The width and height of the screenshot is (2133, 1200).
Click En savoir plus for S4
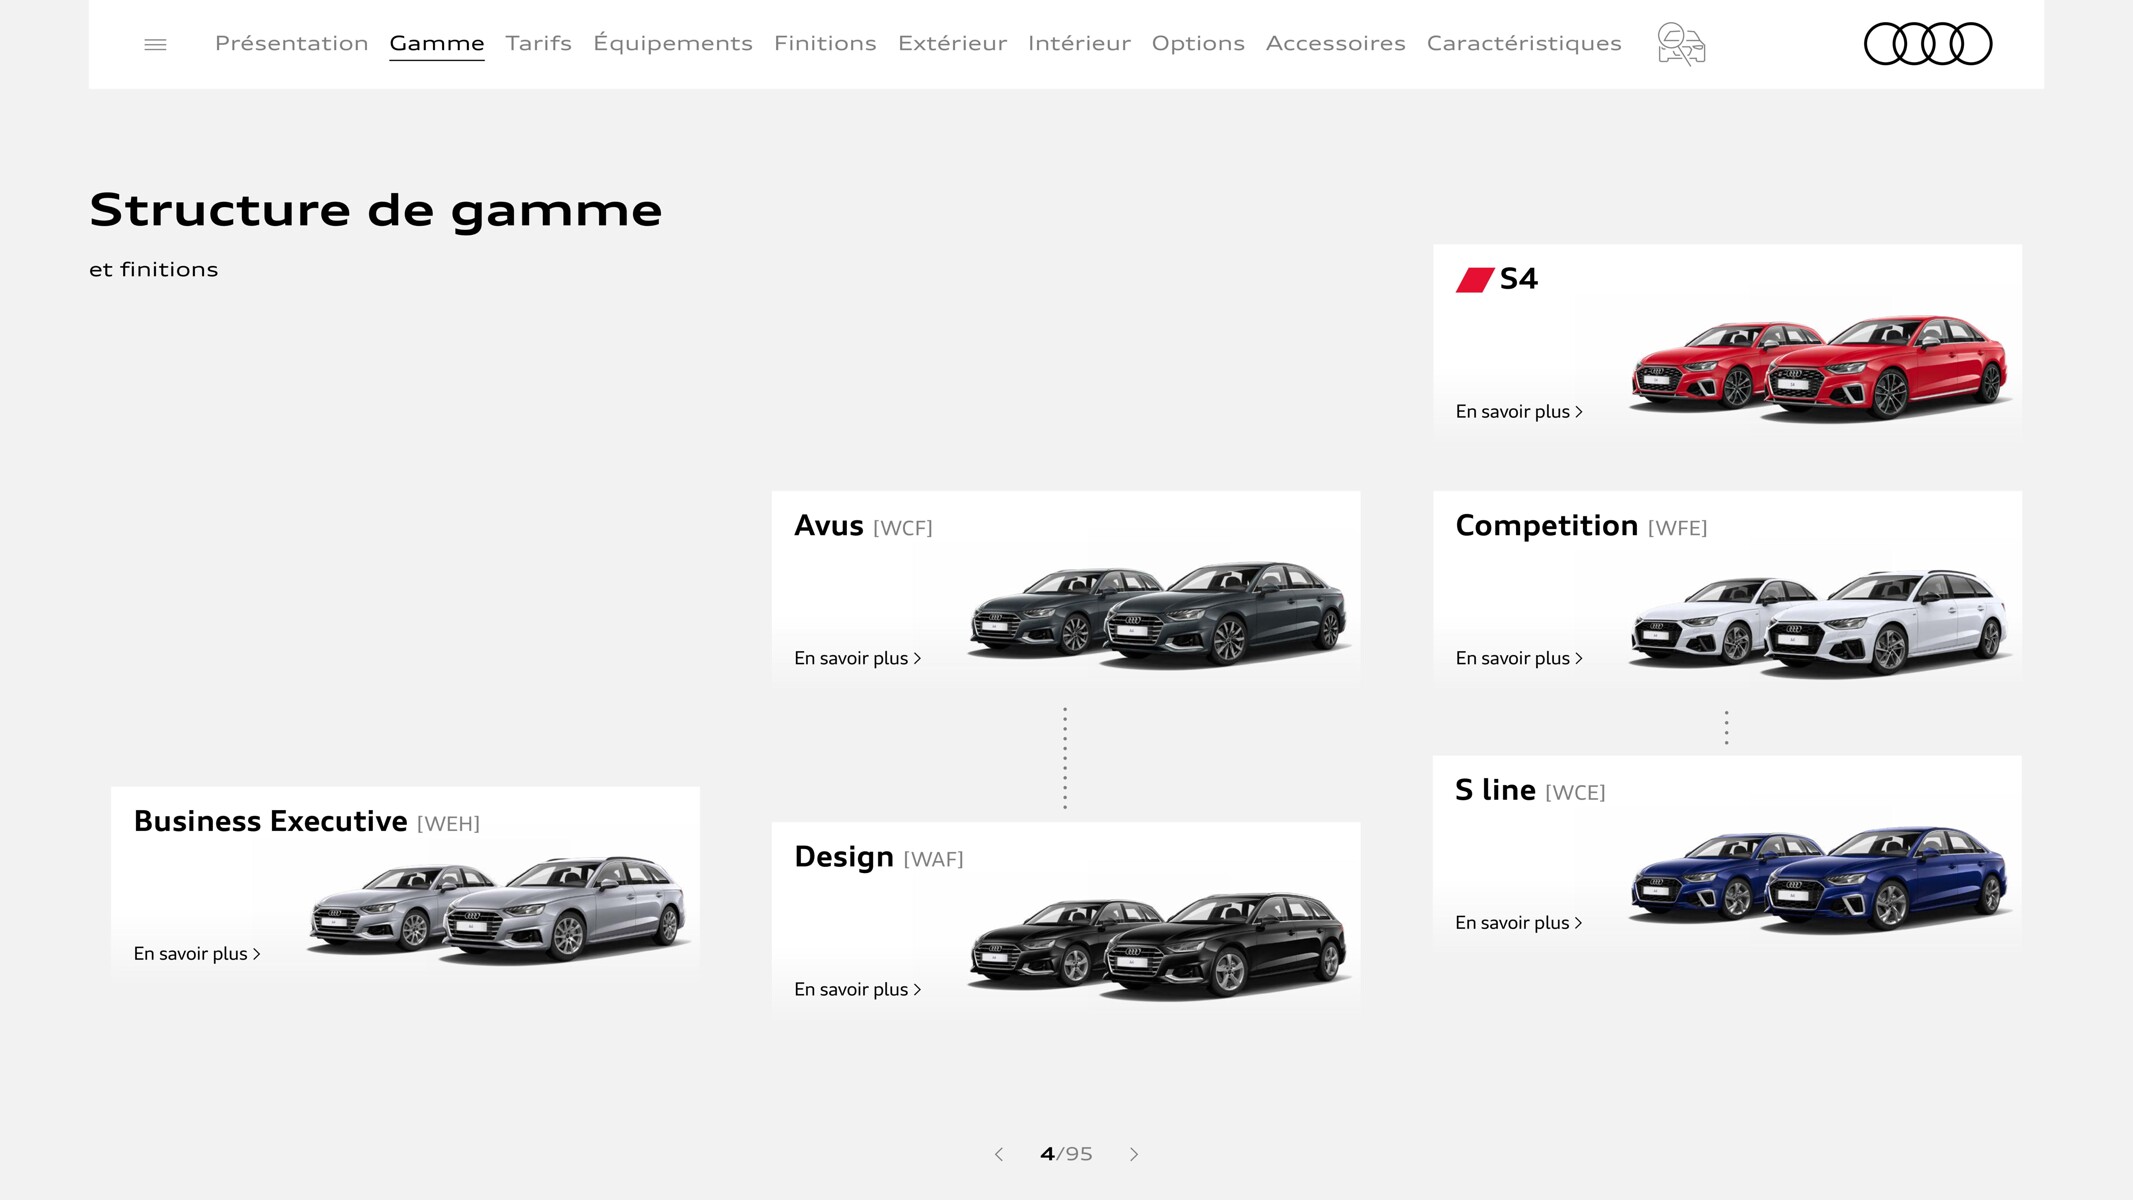click(1519, 412)
